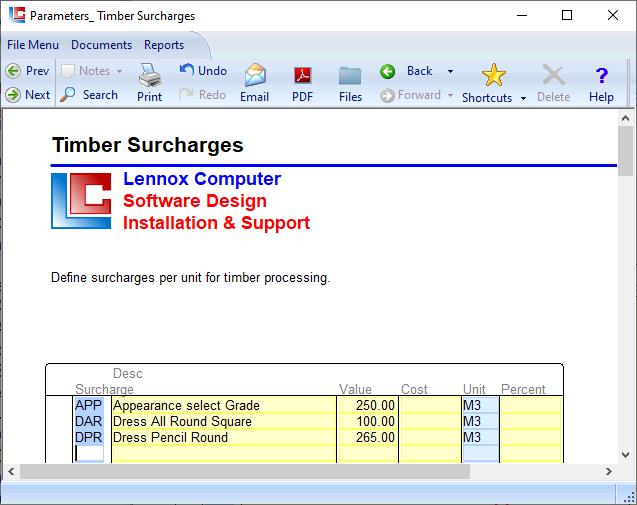Viewport: 637px width, 505px height.
Task: Click the Search text label
Action: (x=100, y=95)
